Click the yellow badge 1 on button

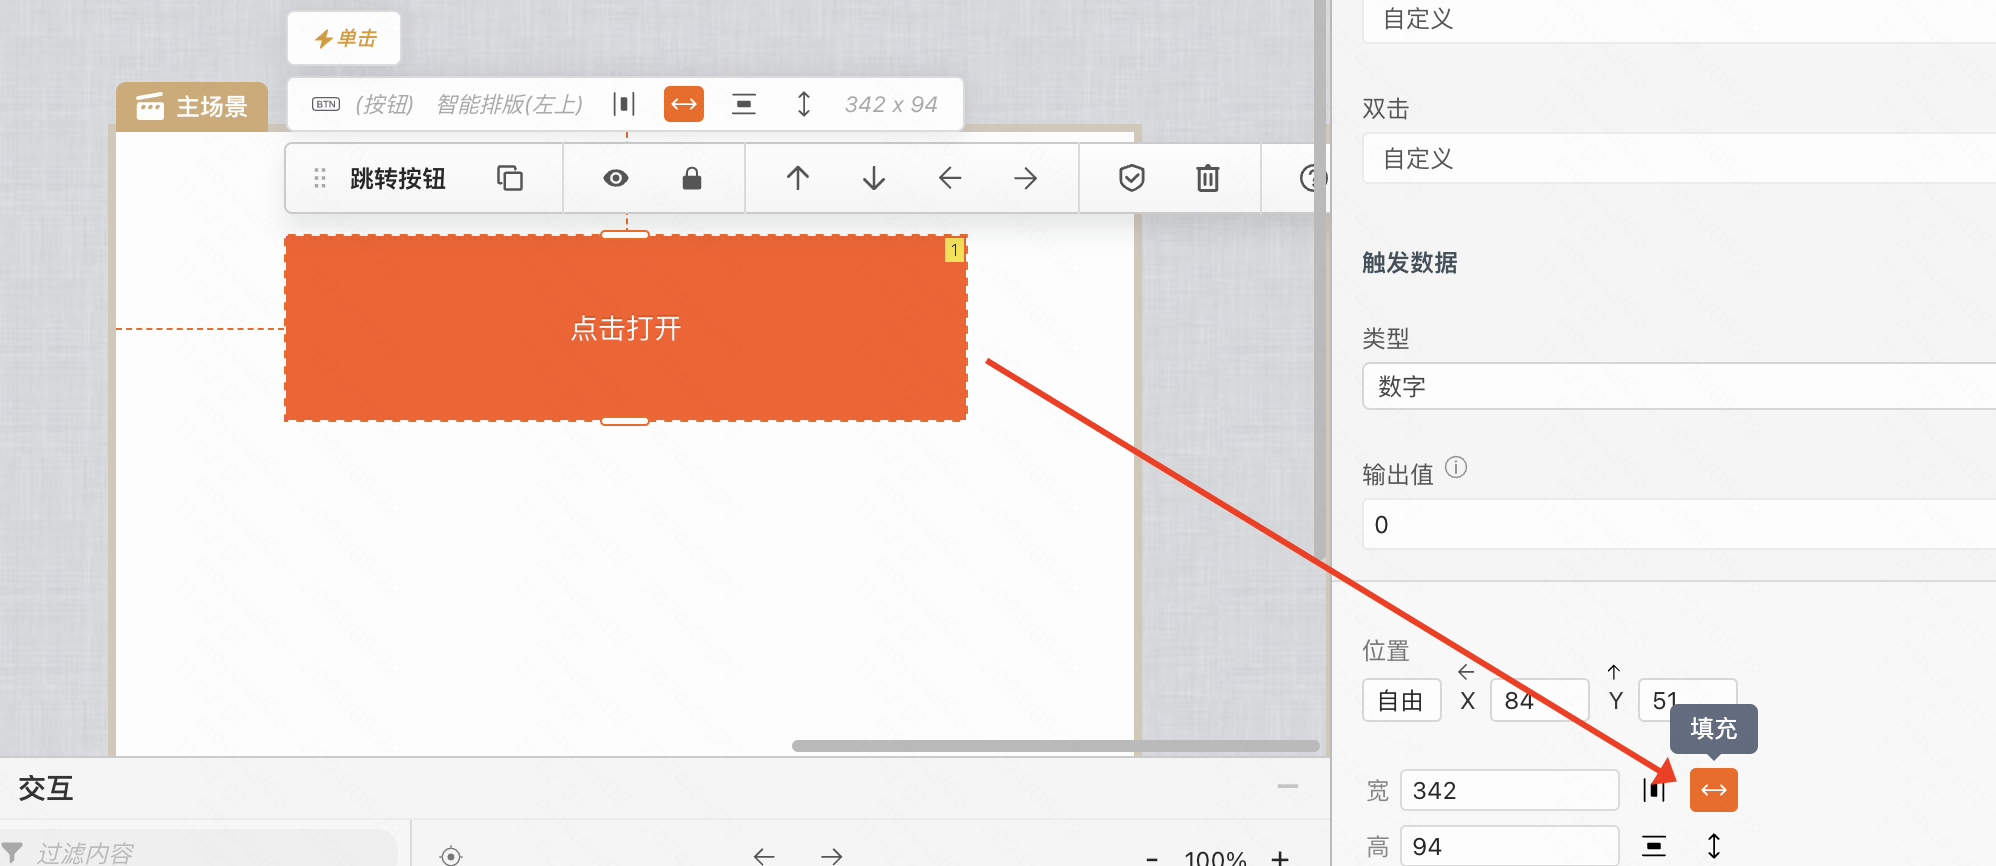click(955, 250)
